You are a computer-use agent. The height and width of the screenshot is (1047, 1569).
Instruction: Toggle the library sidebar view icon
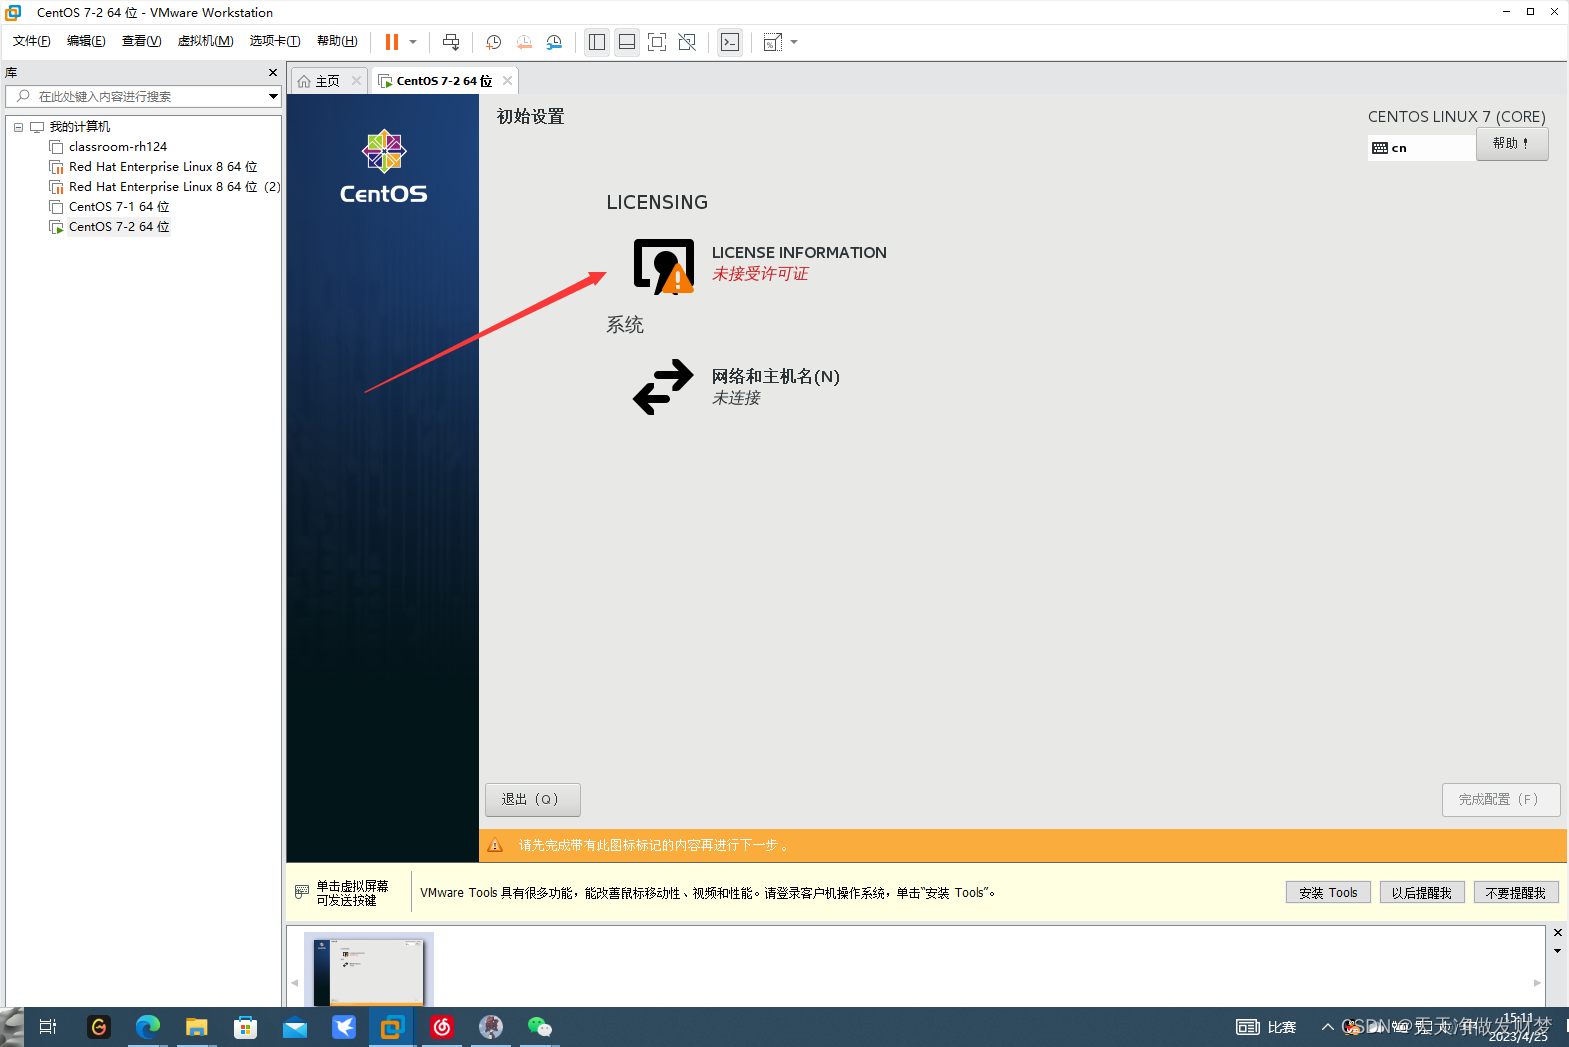(597, 42)
